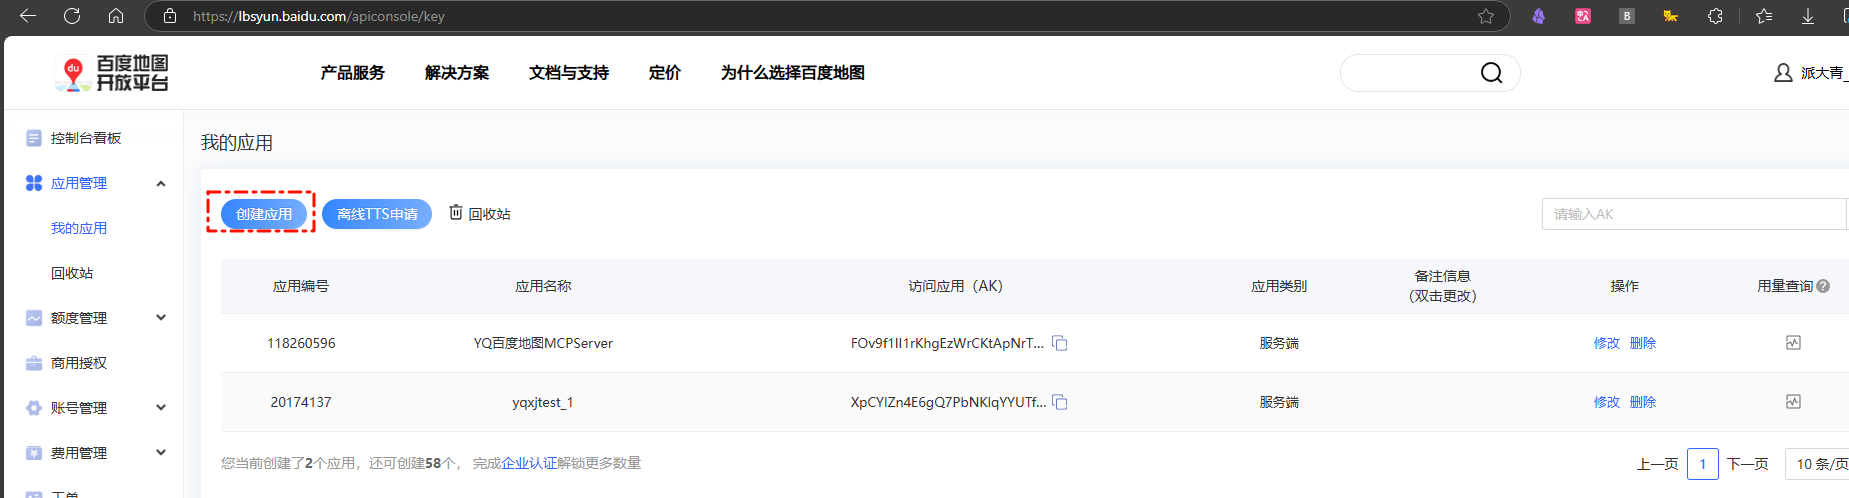
Task: Expand the 额度管理 sidebar section
Action: tap(161, 318)
